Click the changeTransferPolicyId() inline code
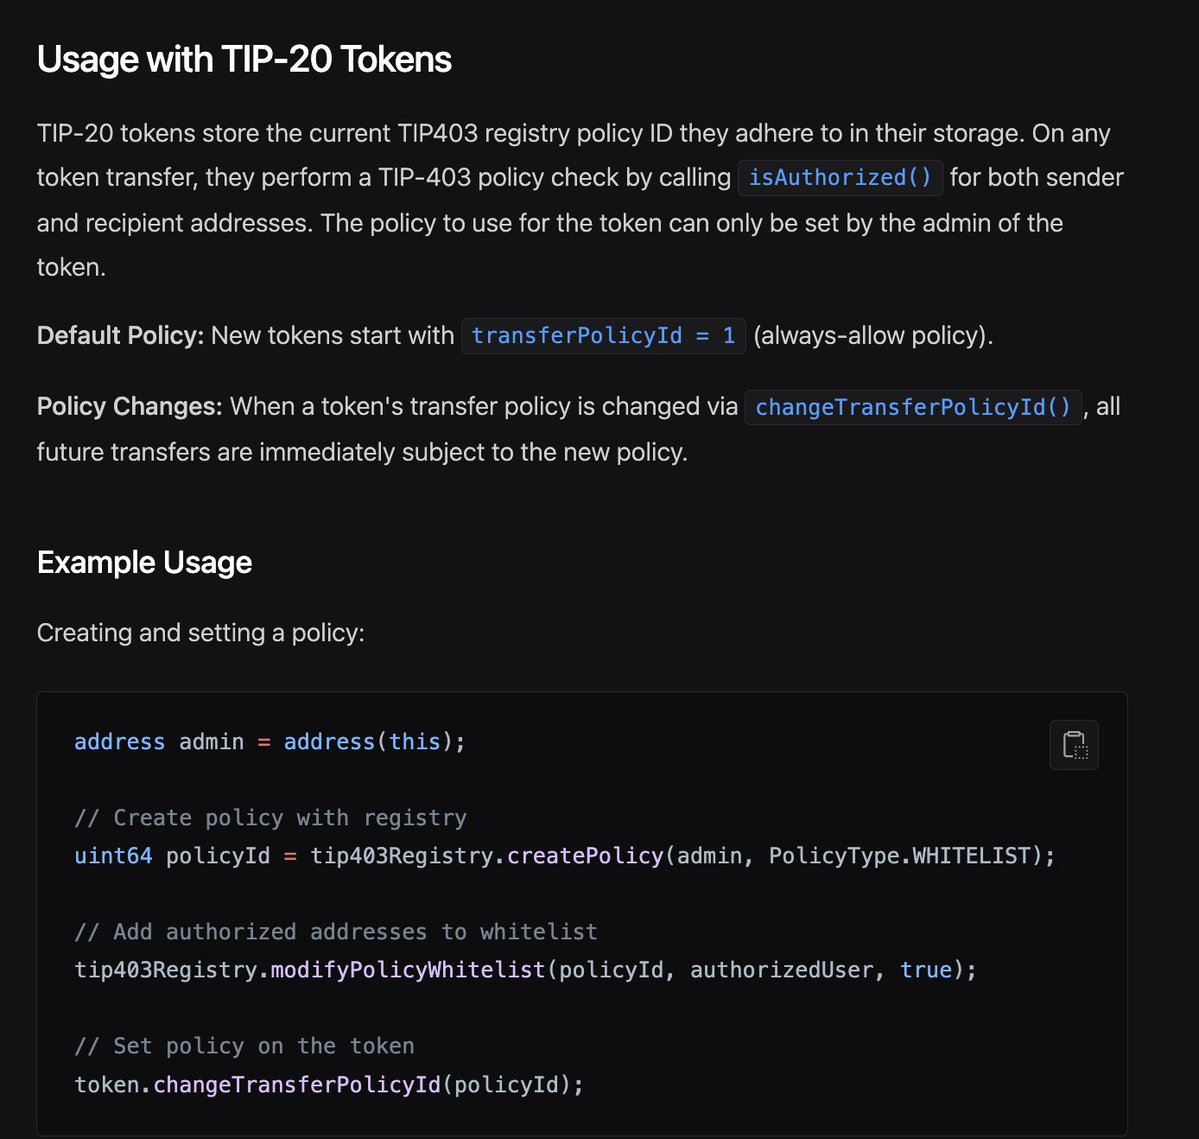 pos(913,407)
